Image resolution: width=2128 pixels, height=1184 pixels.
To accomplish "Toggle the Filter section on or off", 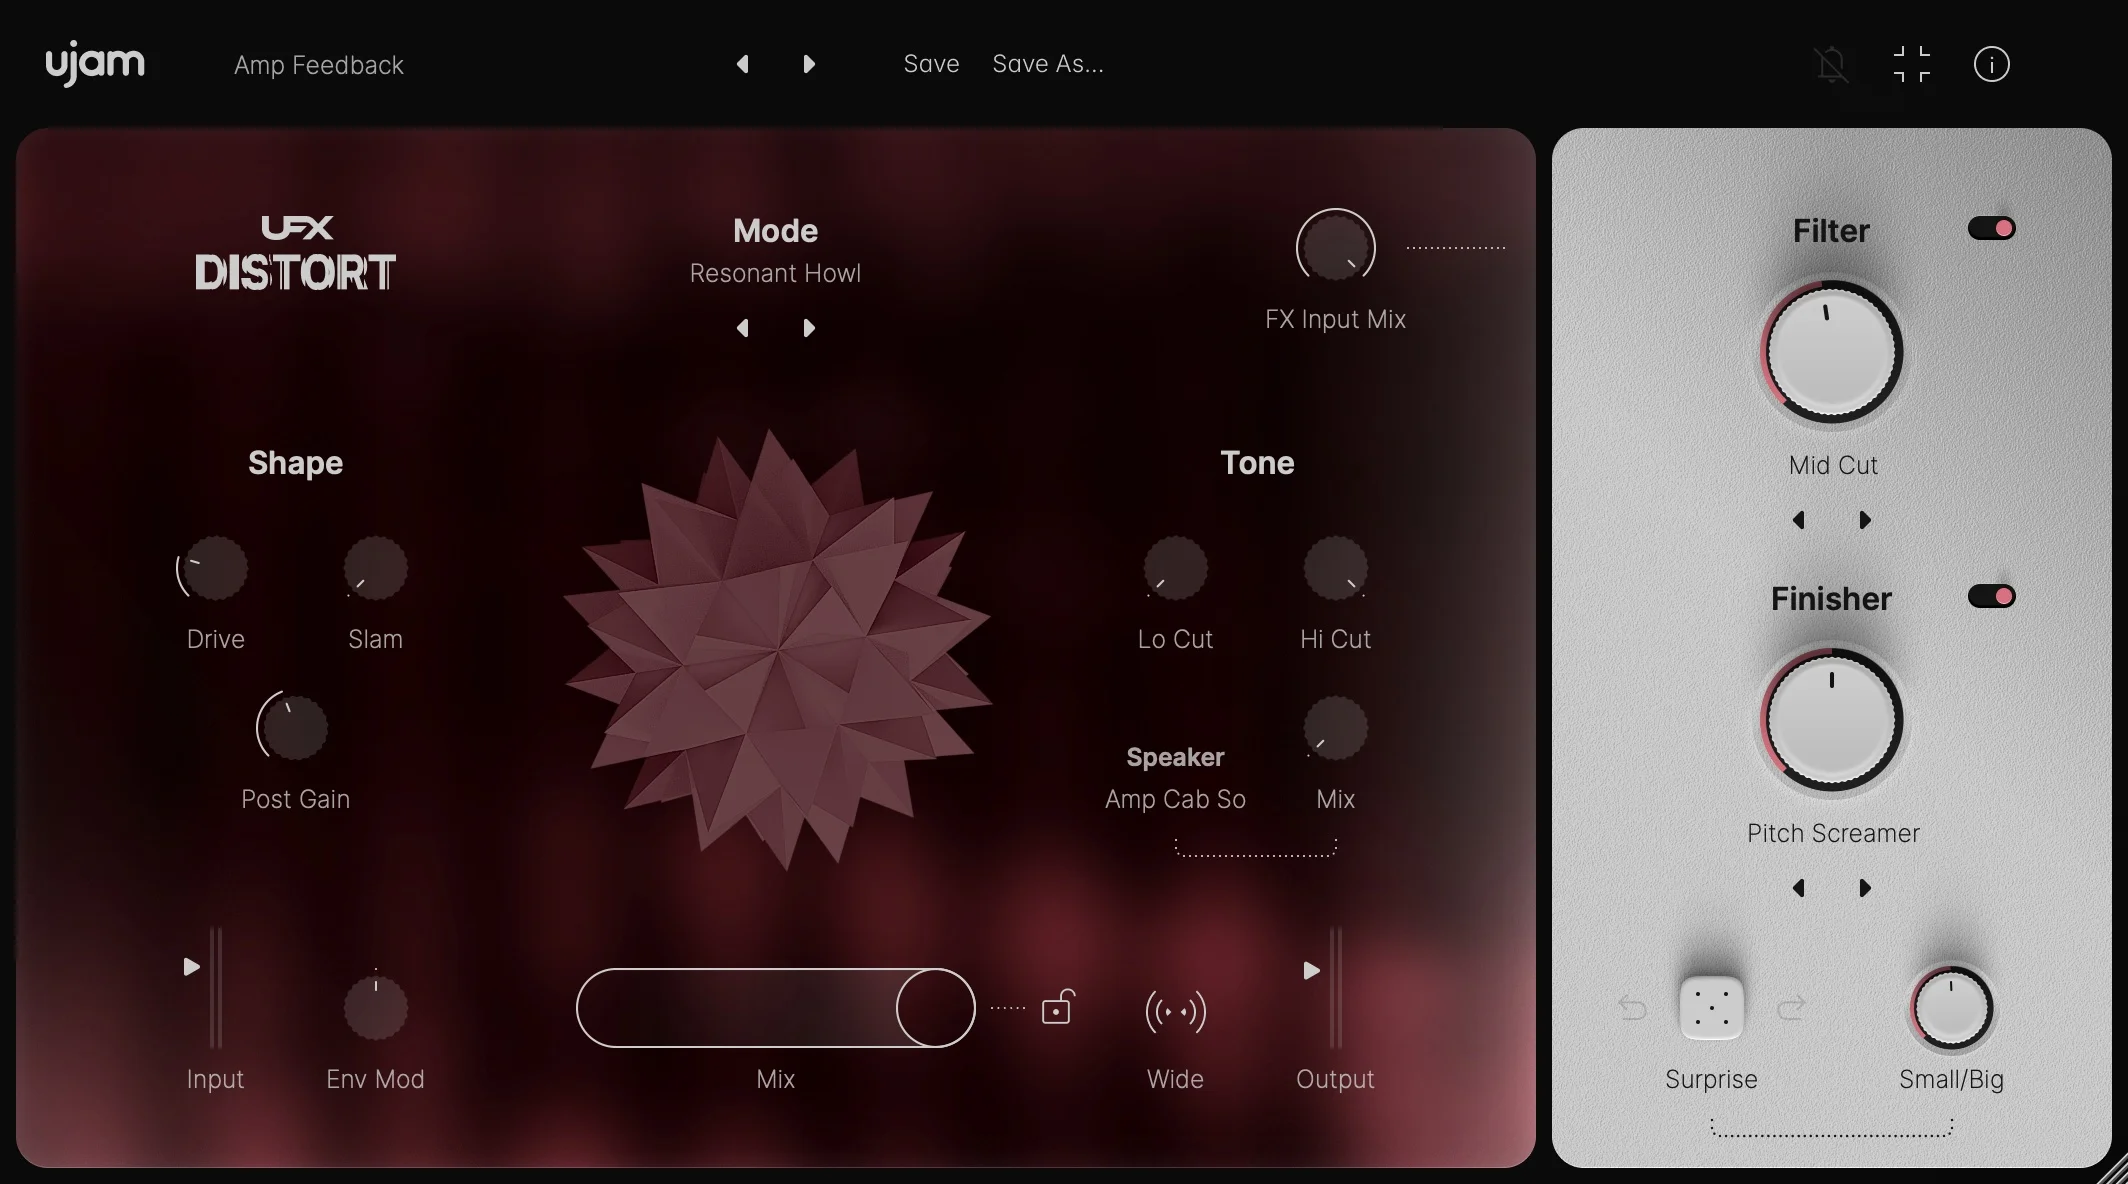I will click(x=1991, y=228).
